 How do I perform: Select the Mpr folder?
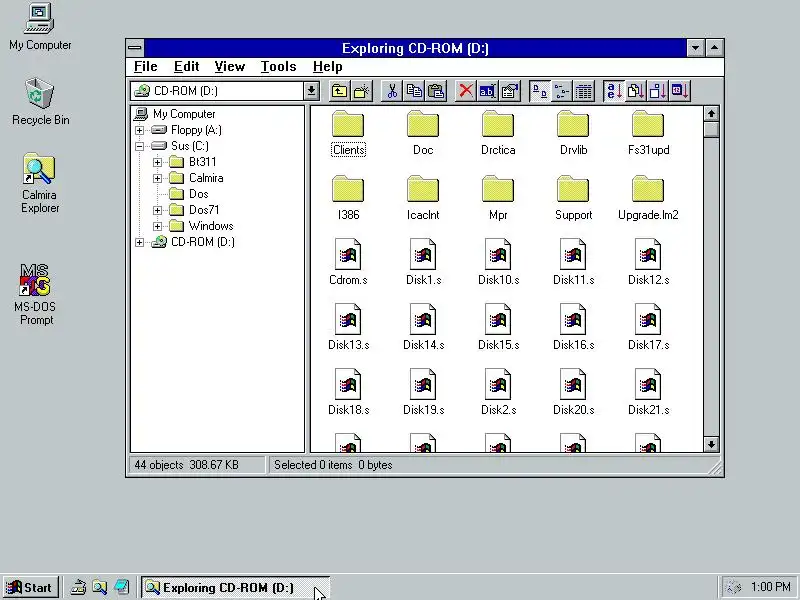pyautogui.click(x=498, y=198)
